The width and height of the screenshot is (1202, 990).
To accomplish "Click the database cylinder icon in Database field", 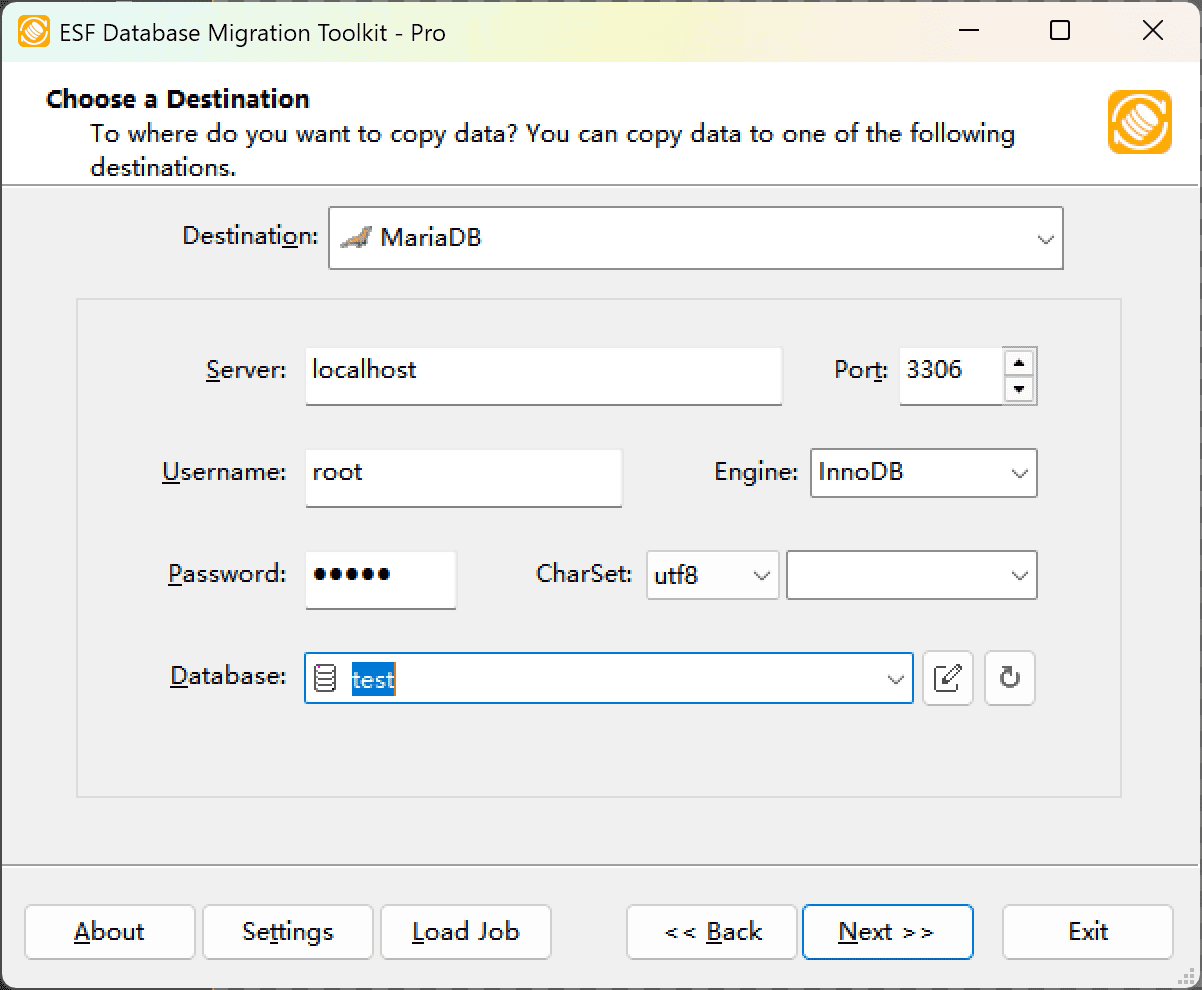I will pos(325,678).
